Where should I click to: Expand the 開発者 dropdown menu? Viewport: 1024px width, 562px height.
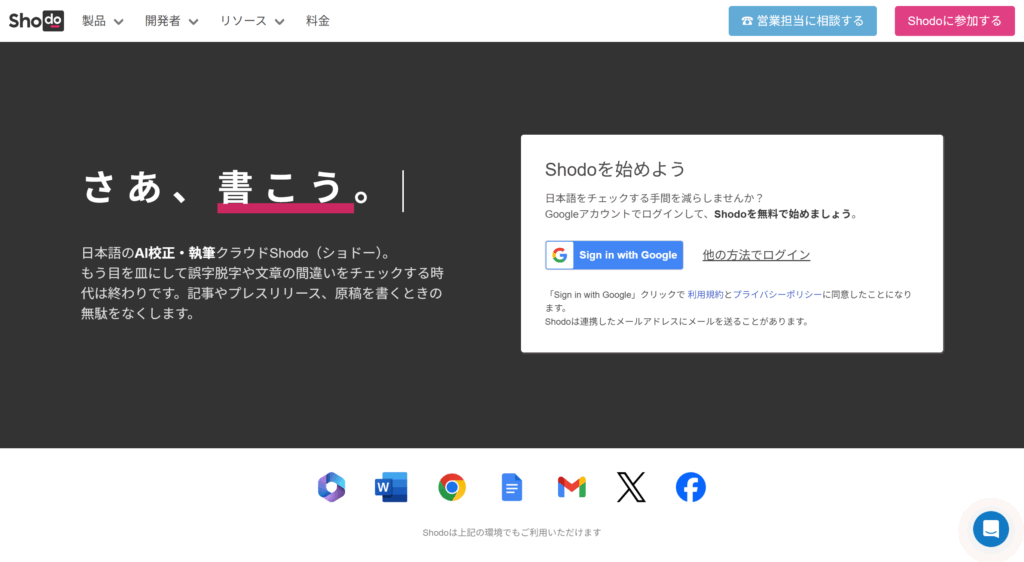tap(171, 21)
